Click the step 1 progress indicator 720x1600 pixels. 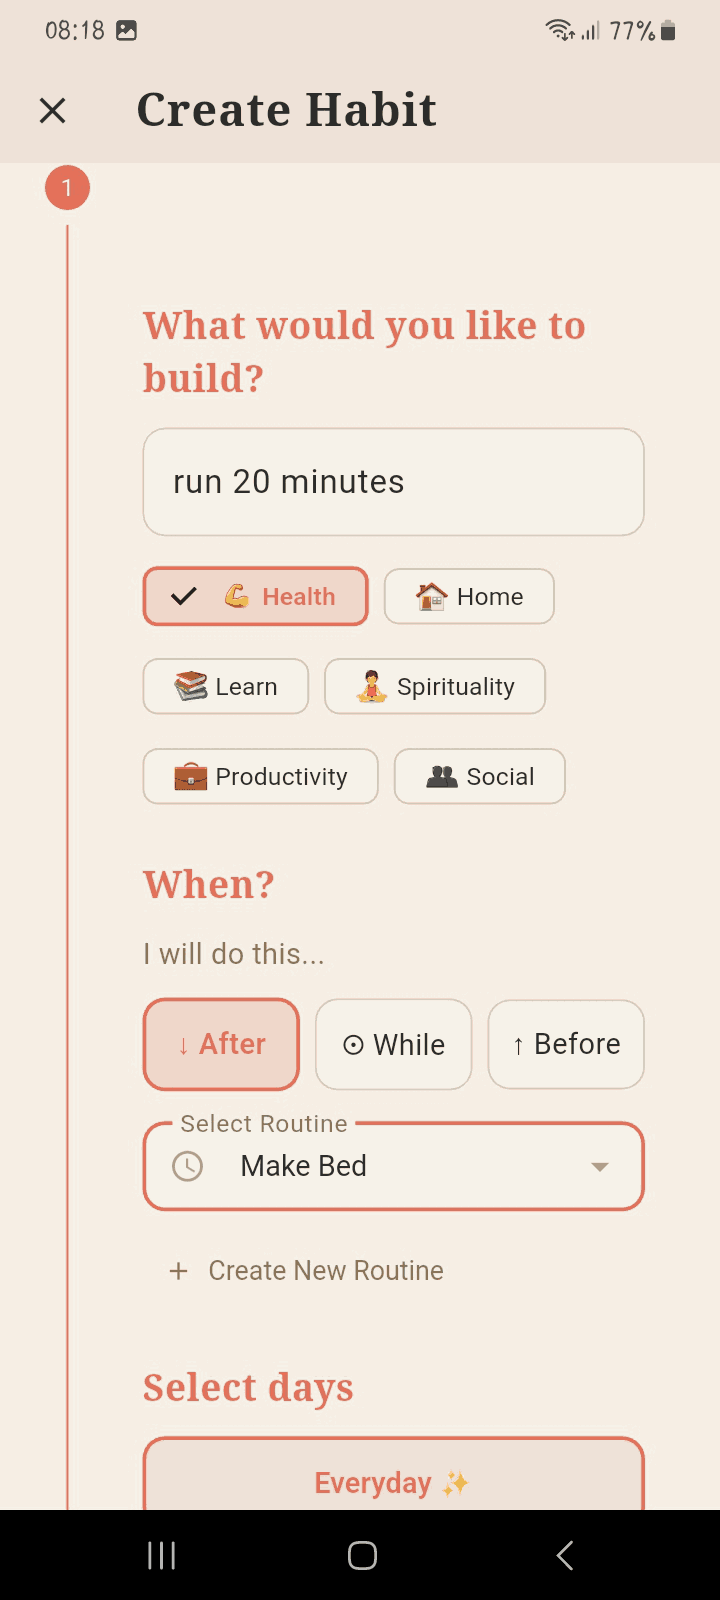click(x=67, y=187)
